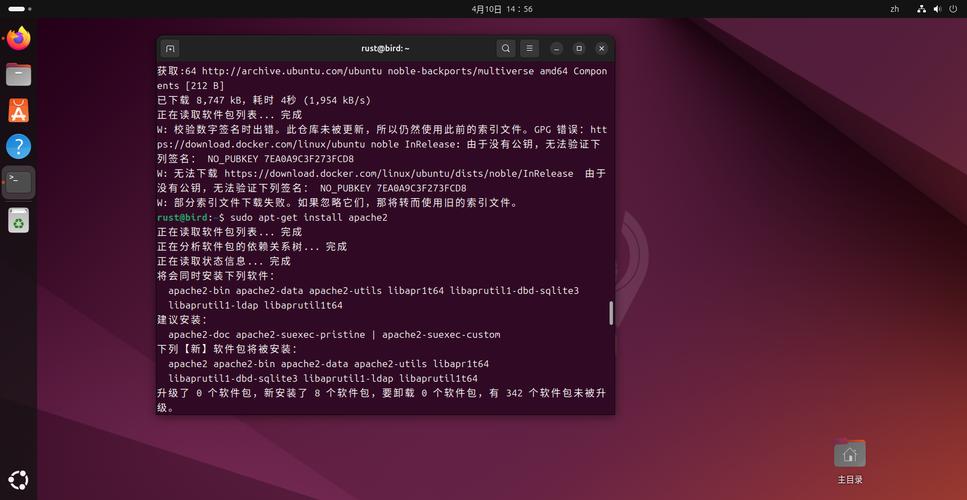Open the Trash from the dock
Image resolution: width=967 pixels, height=500 pixels.
pos(18,219)
